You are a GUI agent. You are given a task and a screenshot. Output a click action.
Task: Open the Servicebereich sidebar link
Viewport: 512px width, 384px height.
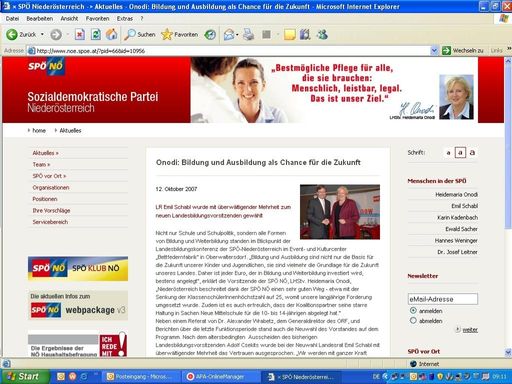pos(50,222)
